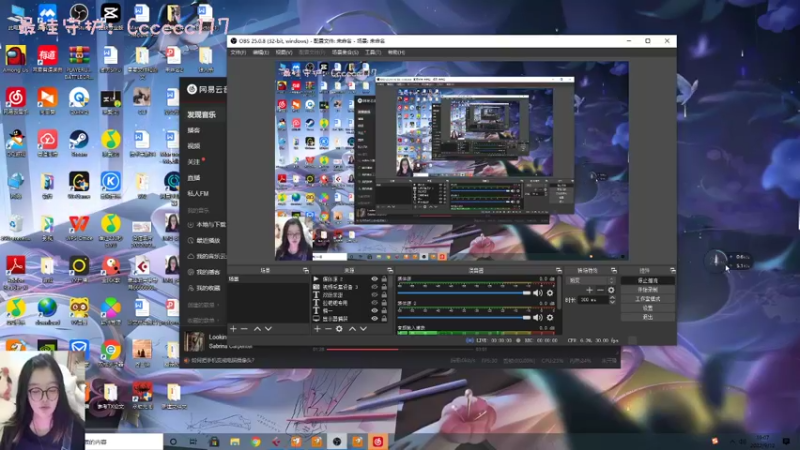Remove selected source using the minus icon
The image size is (800, 450).
[328, 329]
